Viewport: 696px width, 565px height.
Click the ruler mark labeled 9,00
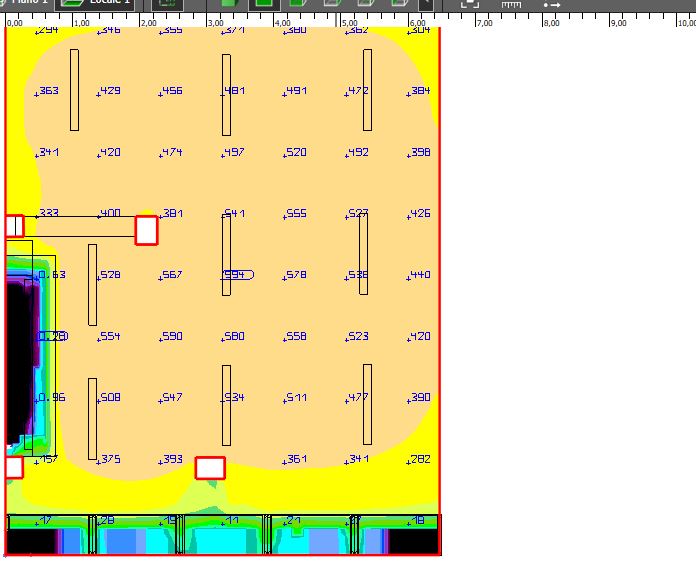(x=619, y=23)
